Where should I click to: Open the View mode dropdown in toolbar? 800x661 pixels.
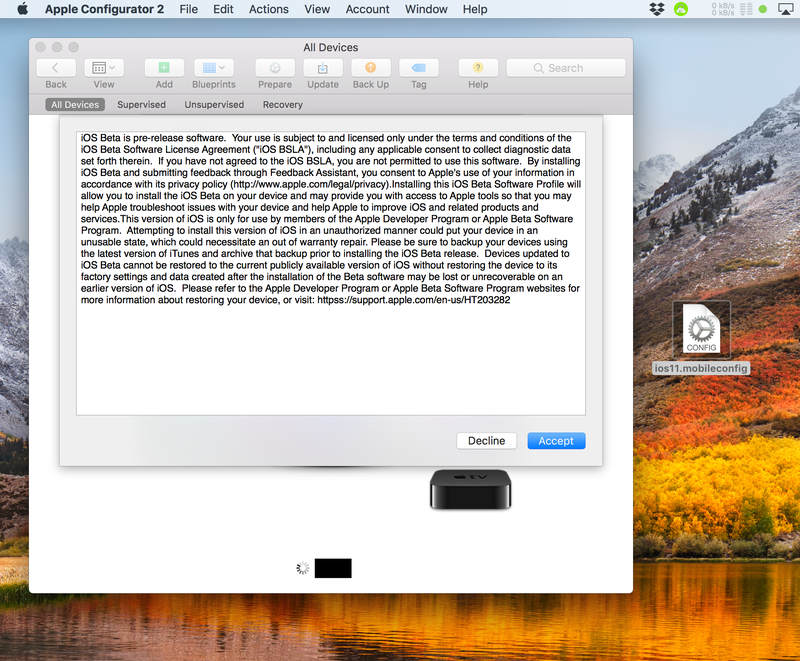(104, 68)
